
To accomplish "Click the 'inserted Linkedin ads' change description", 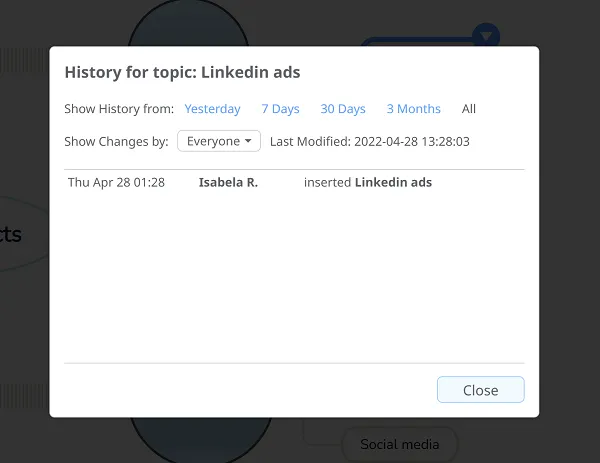I will [367, 183].
